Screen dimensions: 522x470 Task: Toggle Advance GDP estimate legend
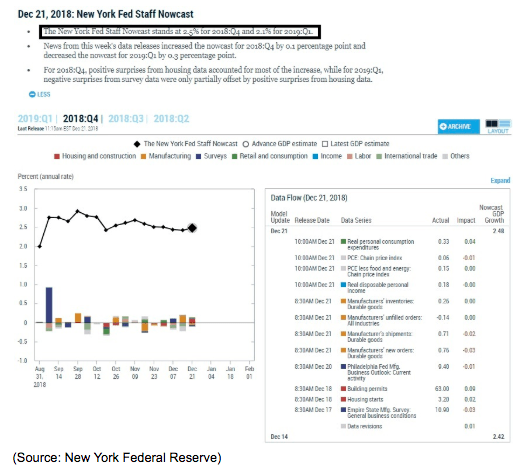(x=280, y=144)
